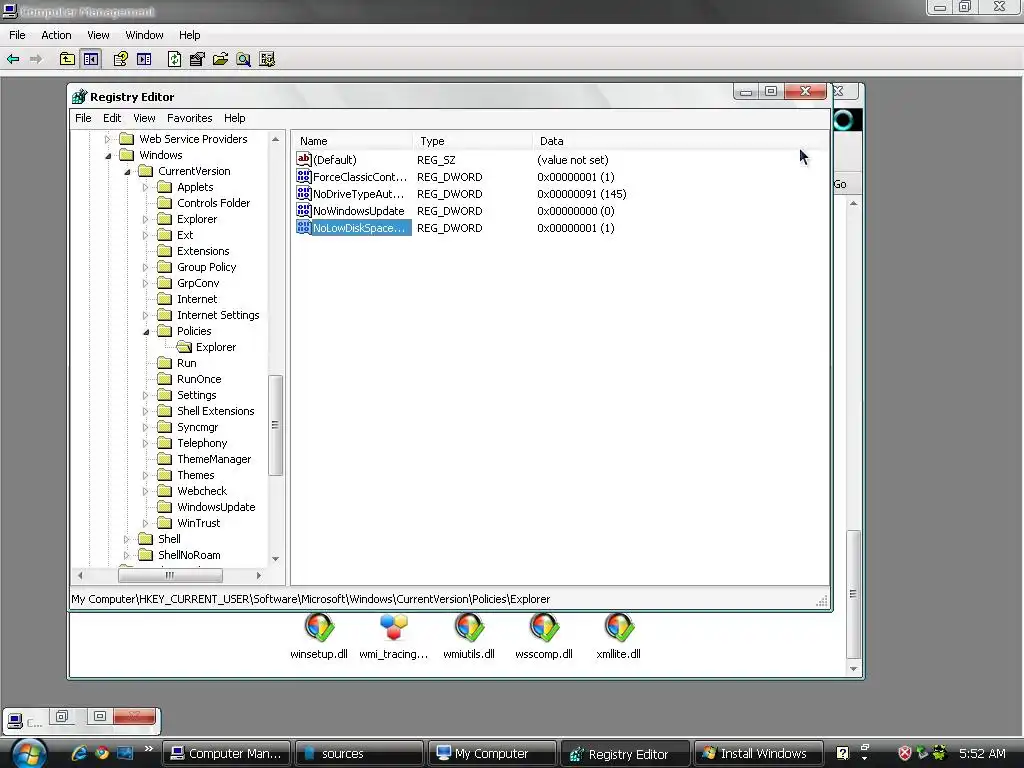Image resolution: width=1024 pixels, height=768 pixels.
Task: Click the magnifier search toolbar icon
Action: click(x=244, y=59)
